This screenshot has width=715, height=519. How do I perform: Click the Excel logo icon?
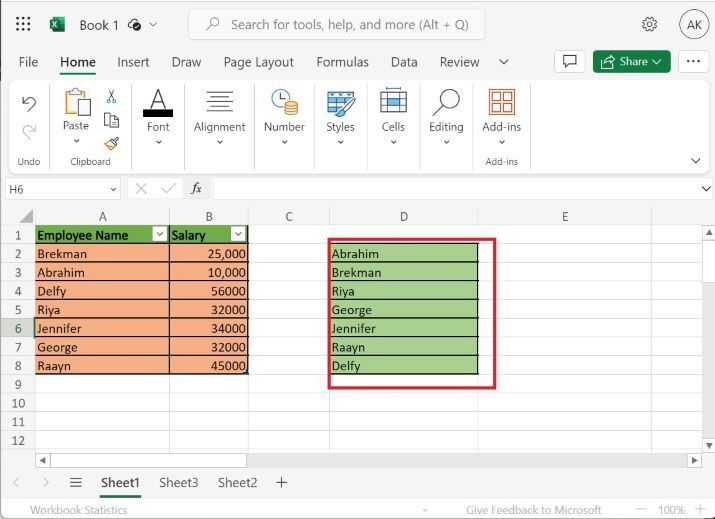pyautogui.click(x=57, y=25)
